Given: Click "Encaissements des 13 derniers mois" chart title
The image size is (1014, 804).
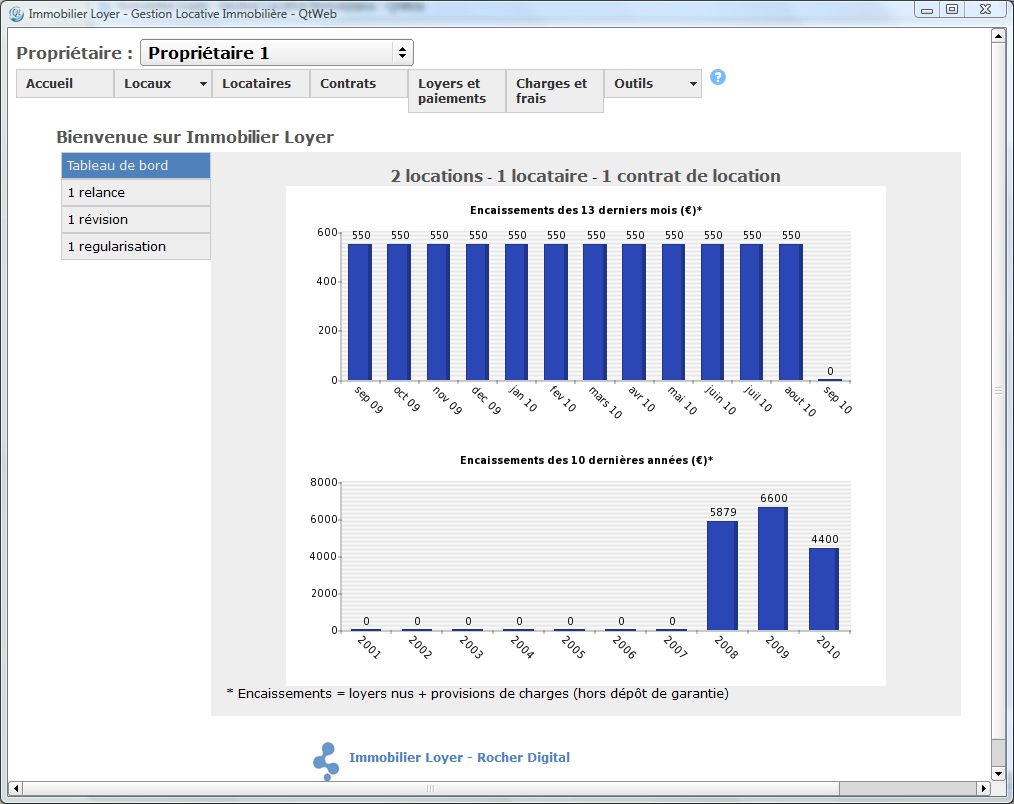Looking at the screenshot, I should tap(586, 210).
